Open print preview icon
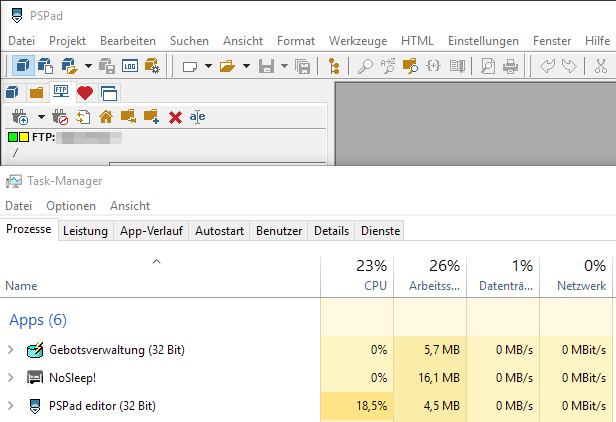Image resolution: width=616 pixels, height=422 pixels. (488, 66)
